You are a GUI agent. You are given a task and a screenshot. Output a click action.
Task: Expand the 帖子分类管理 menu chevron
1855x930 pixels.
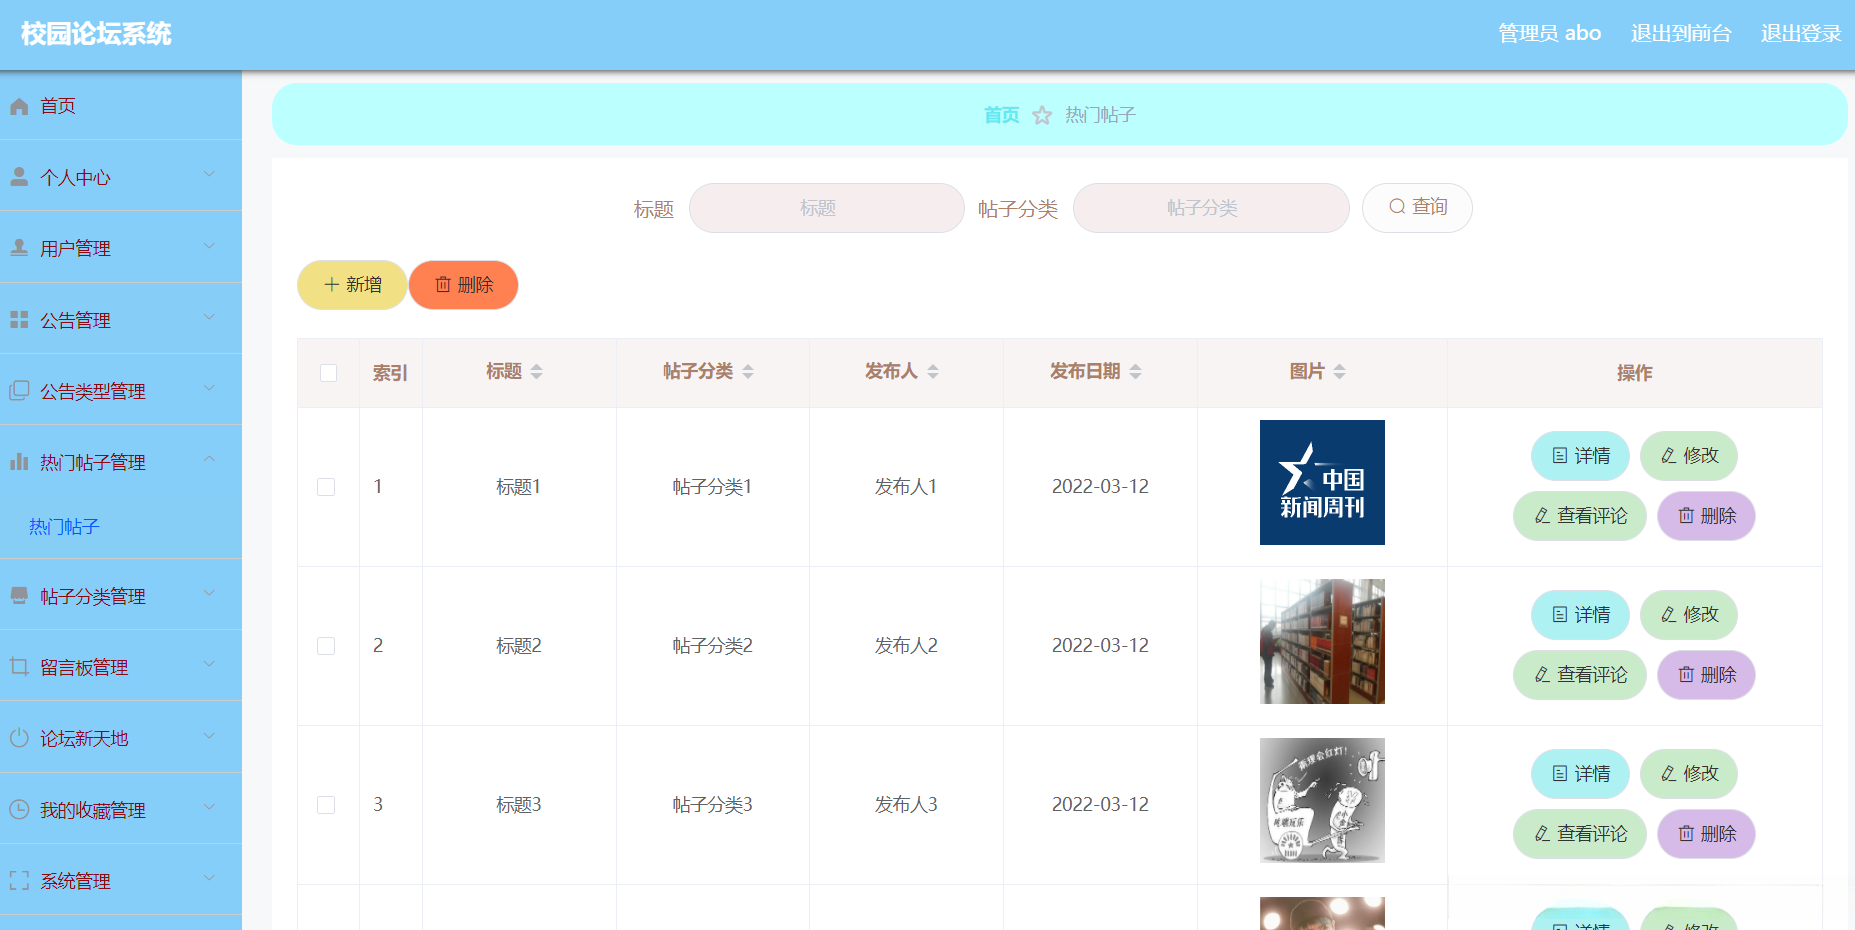click(x=209, y=593)
